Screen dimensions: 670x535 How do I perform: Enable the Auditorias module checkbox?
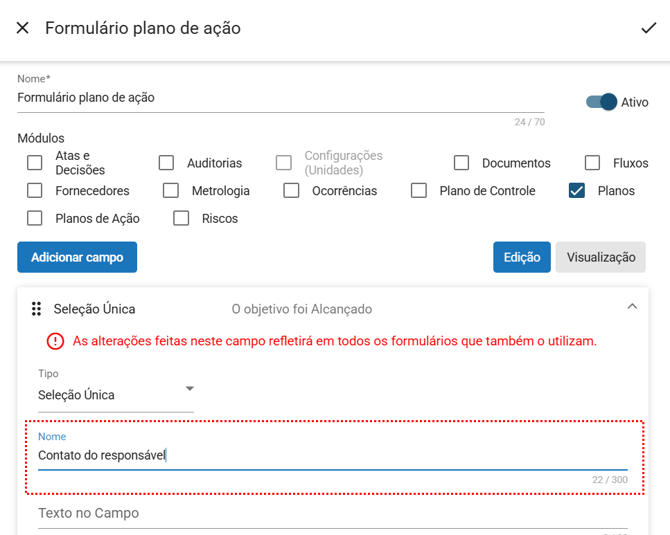coord(166,163)
